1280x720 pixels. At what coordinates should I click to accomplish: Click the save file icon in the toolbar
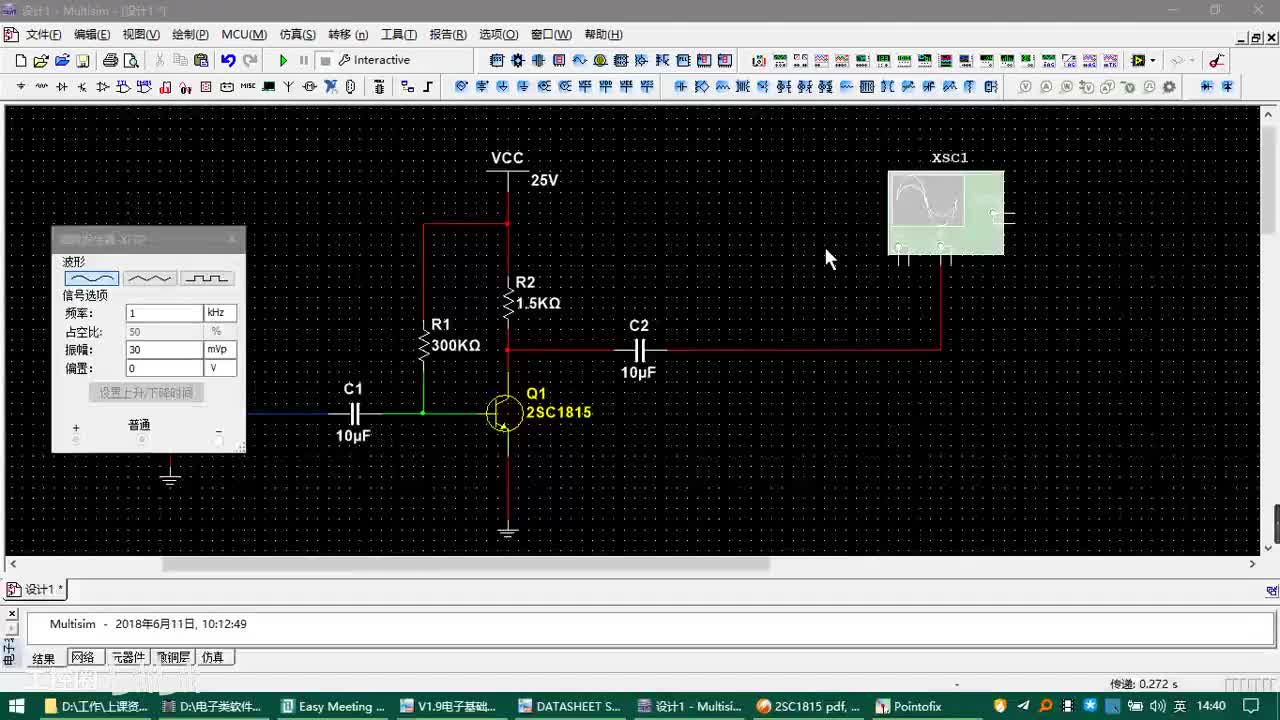(x=83, y=61)
